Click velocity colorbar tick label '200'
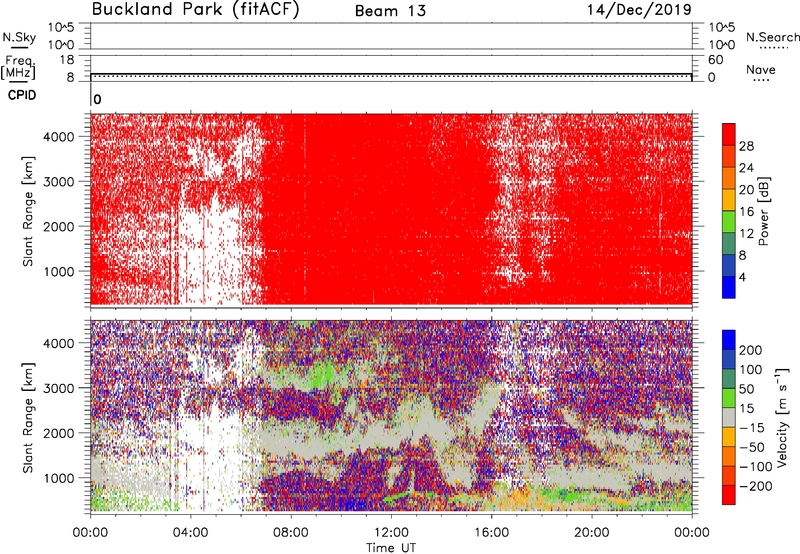 coord(751,350)
